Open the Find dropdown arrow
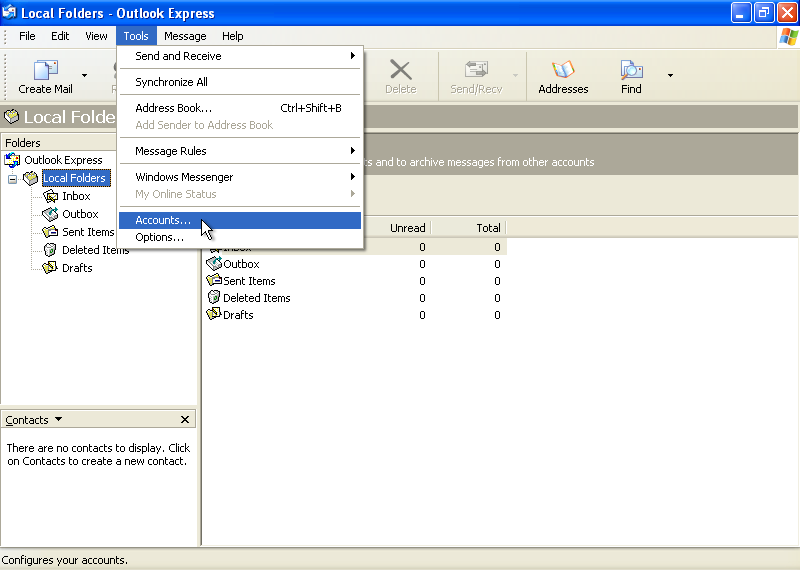Viewport: 800px width, 570px height. 670,76
